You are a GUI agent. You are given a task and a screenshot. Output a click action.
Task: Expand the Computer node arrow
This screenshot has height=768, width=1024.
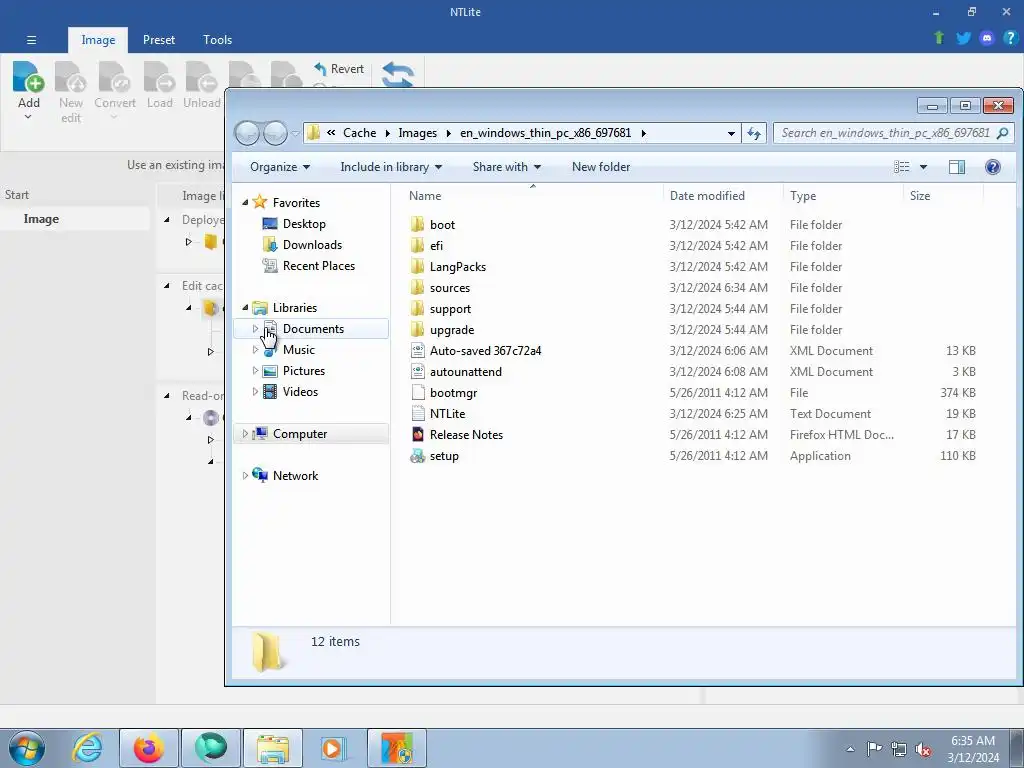point(246,434)
